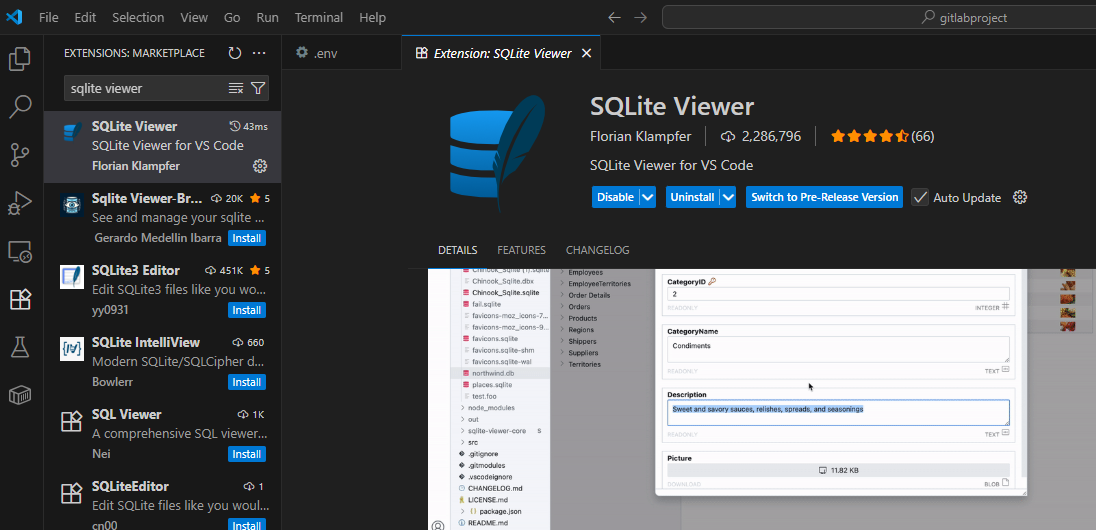Click publisher name Florian Klampfer in header

coord(641,136)
